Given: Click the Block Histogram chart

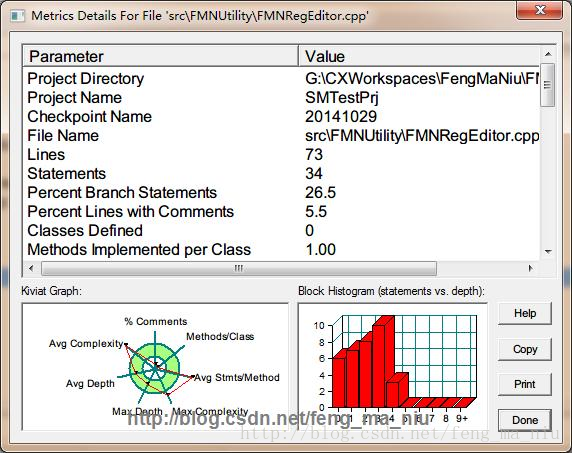Looking at the screenshot, I should (393, 367).
